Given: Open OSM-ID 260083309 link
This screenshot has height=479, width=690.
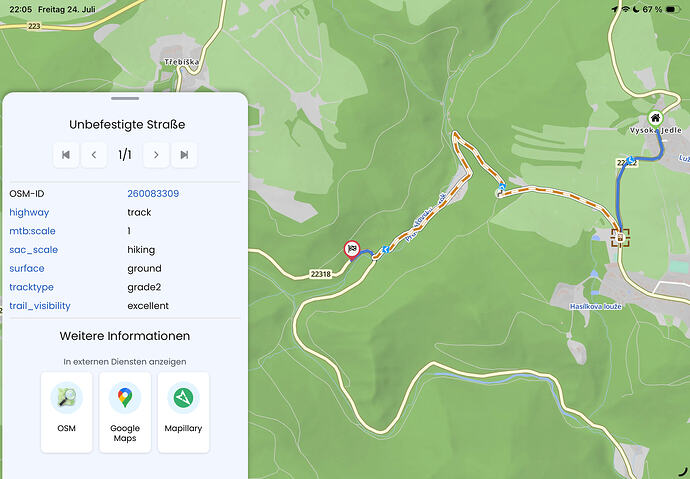Looking at the screenshot, I should (153, 194).
